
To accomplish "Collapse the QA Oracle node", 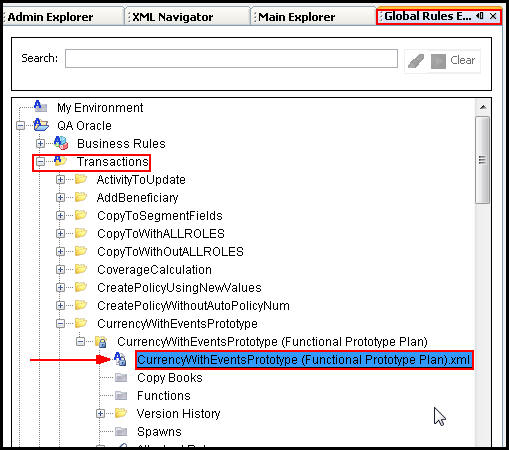I will [x=21, y=126].
